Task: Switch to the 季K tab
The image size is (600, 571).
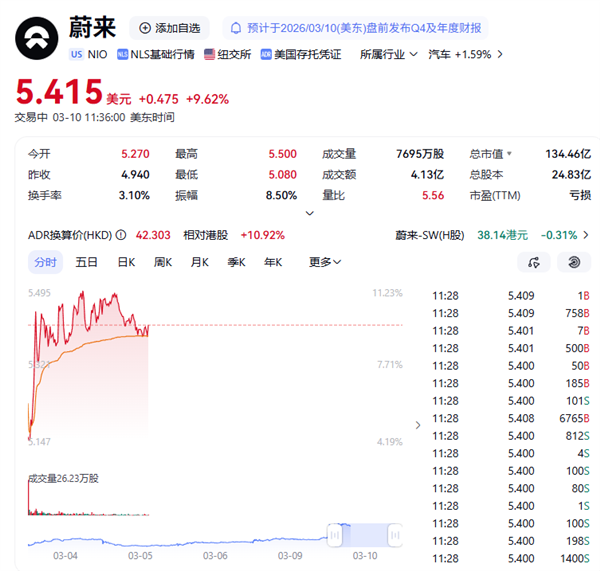Action: click(x=236, y=262)
